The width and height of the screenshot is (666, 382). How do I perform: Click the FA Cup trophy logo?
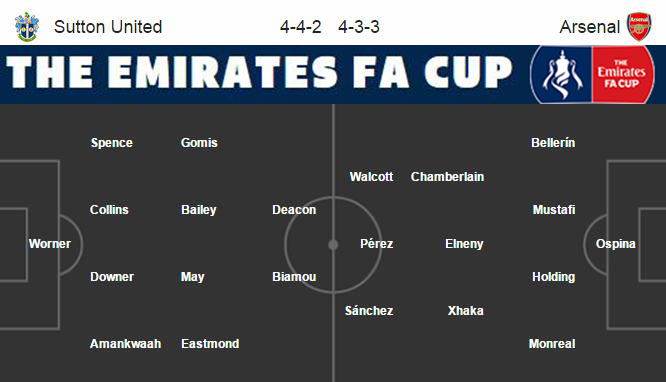[562, 75]
